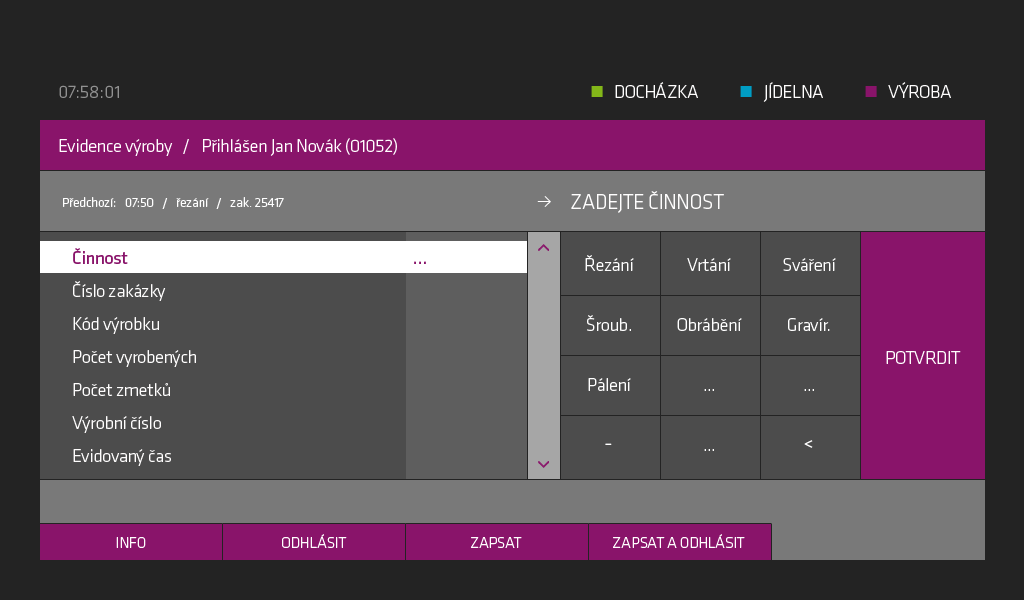Click the arrow icon before ZADEJTE ČINNOST
Viewport: 1024px width, 600px height.
pos(544,202)
